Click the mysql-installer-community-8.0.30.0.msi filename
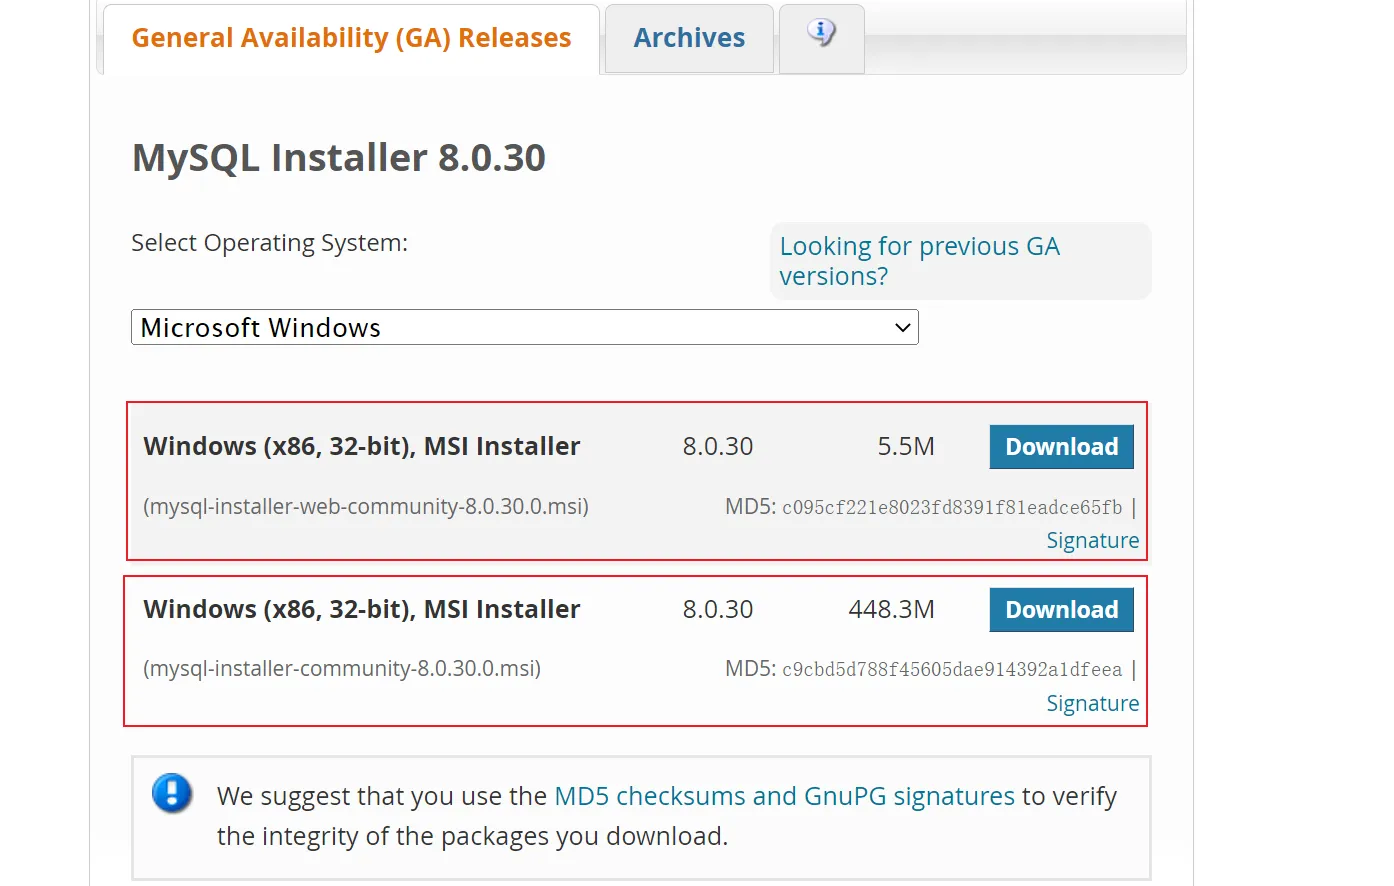 342,669
